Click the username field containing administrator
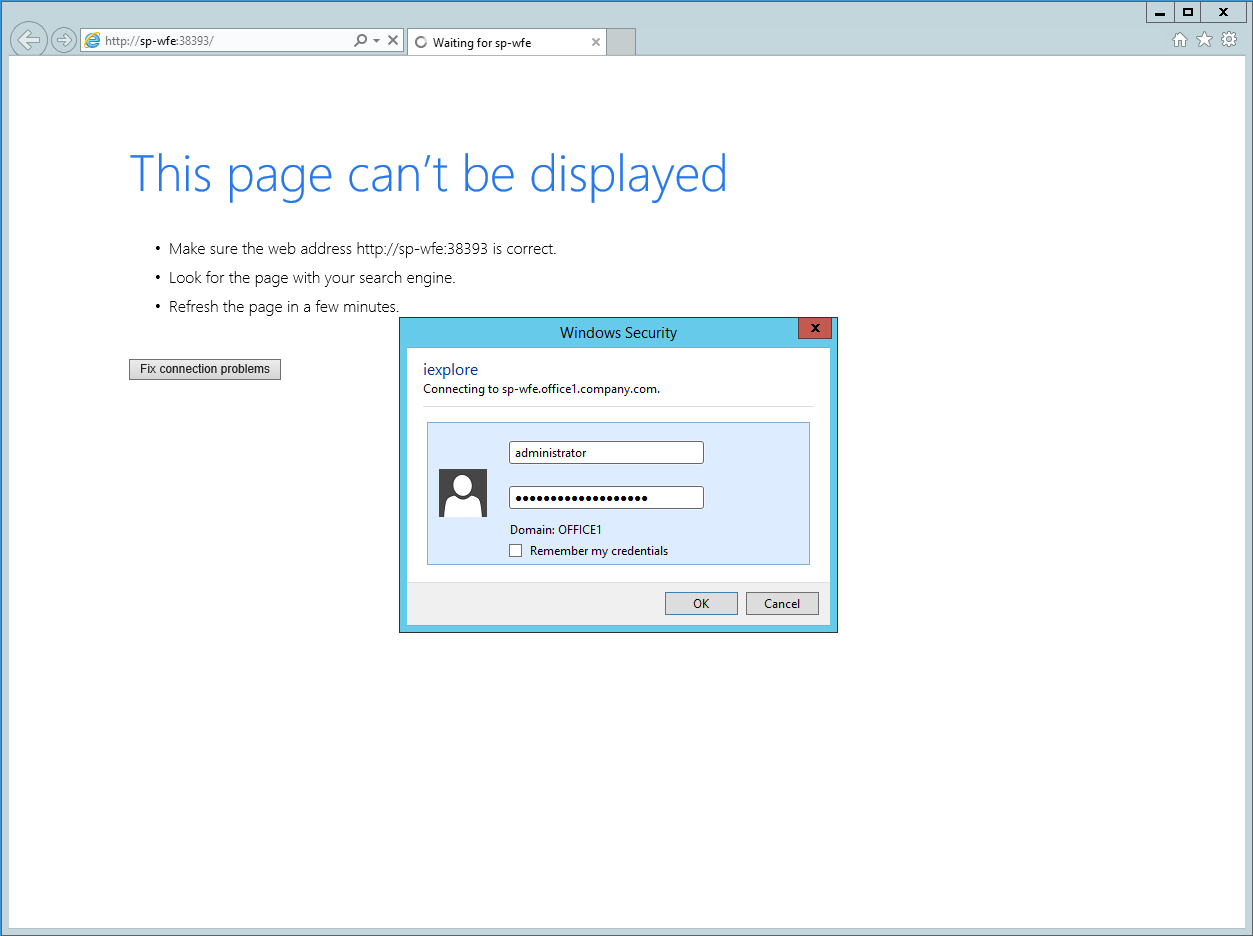Viewport: 1253px width, 936px height. [x=606, y=453]
